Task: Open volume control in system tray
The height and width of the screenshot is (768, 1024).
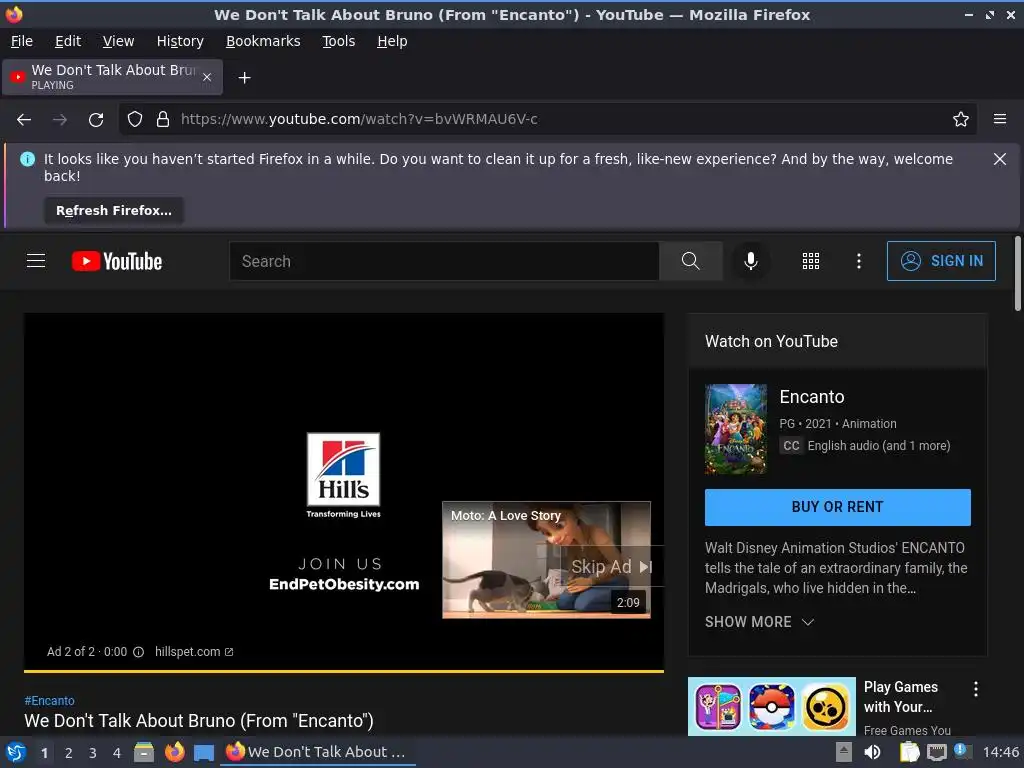Action: tap(872, 752)
